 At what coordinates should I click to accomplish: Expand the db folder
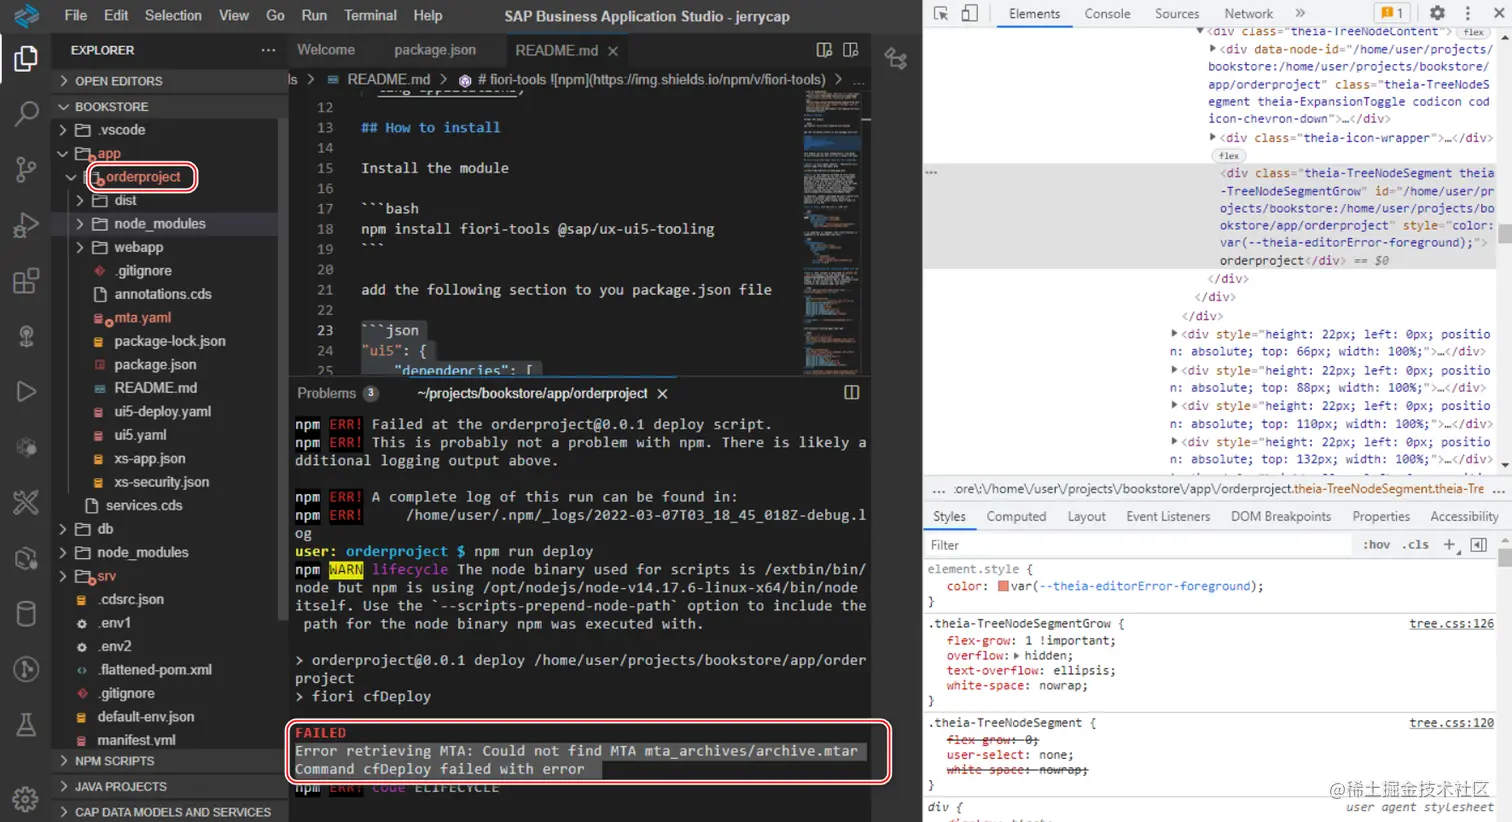click(x=63, y=529)
